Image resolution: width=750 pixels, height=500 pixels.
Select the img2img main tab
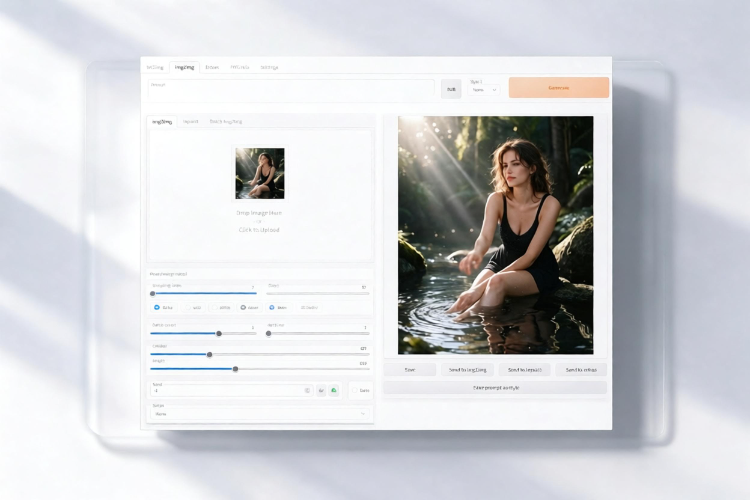click(x=184, y=67)
